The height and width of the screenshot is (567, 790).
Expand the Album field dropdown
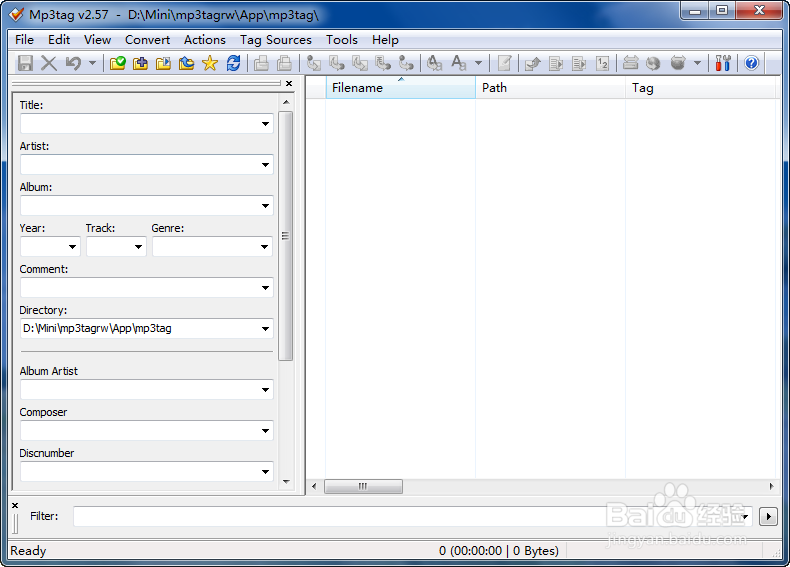coord(265,206)
